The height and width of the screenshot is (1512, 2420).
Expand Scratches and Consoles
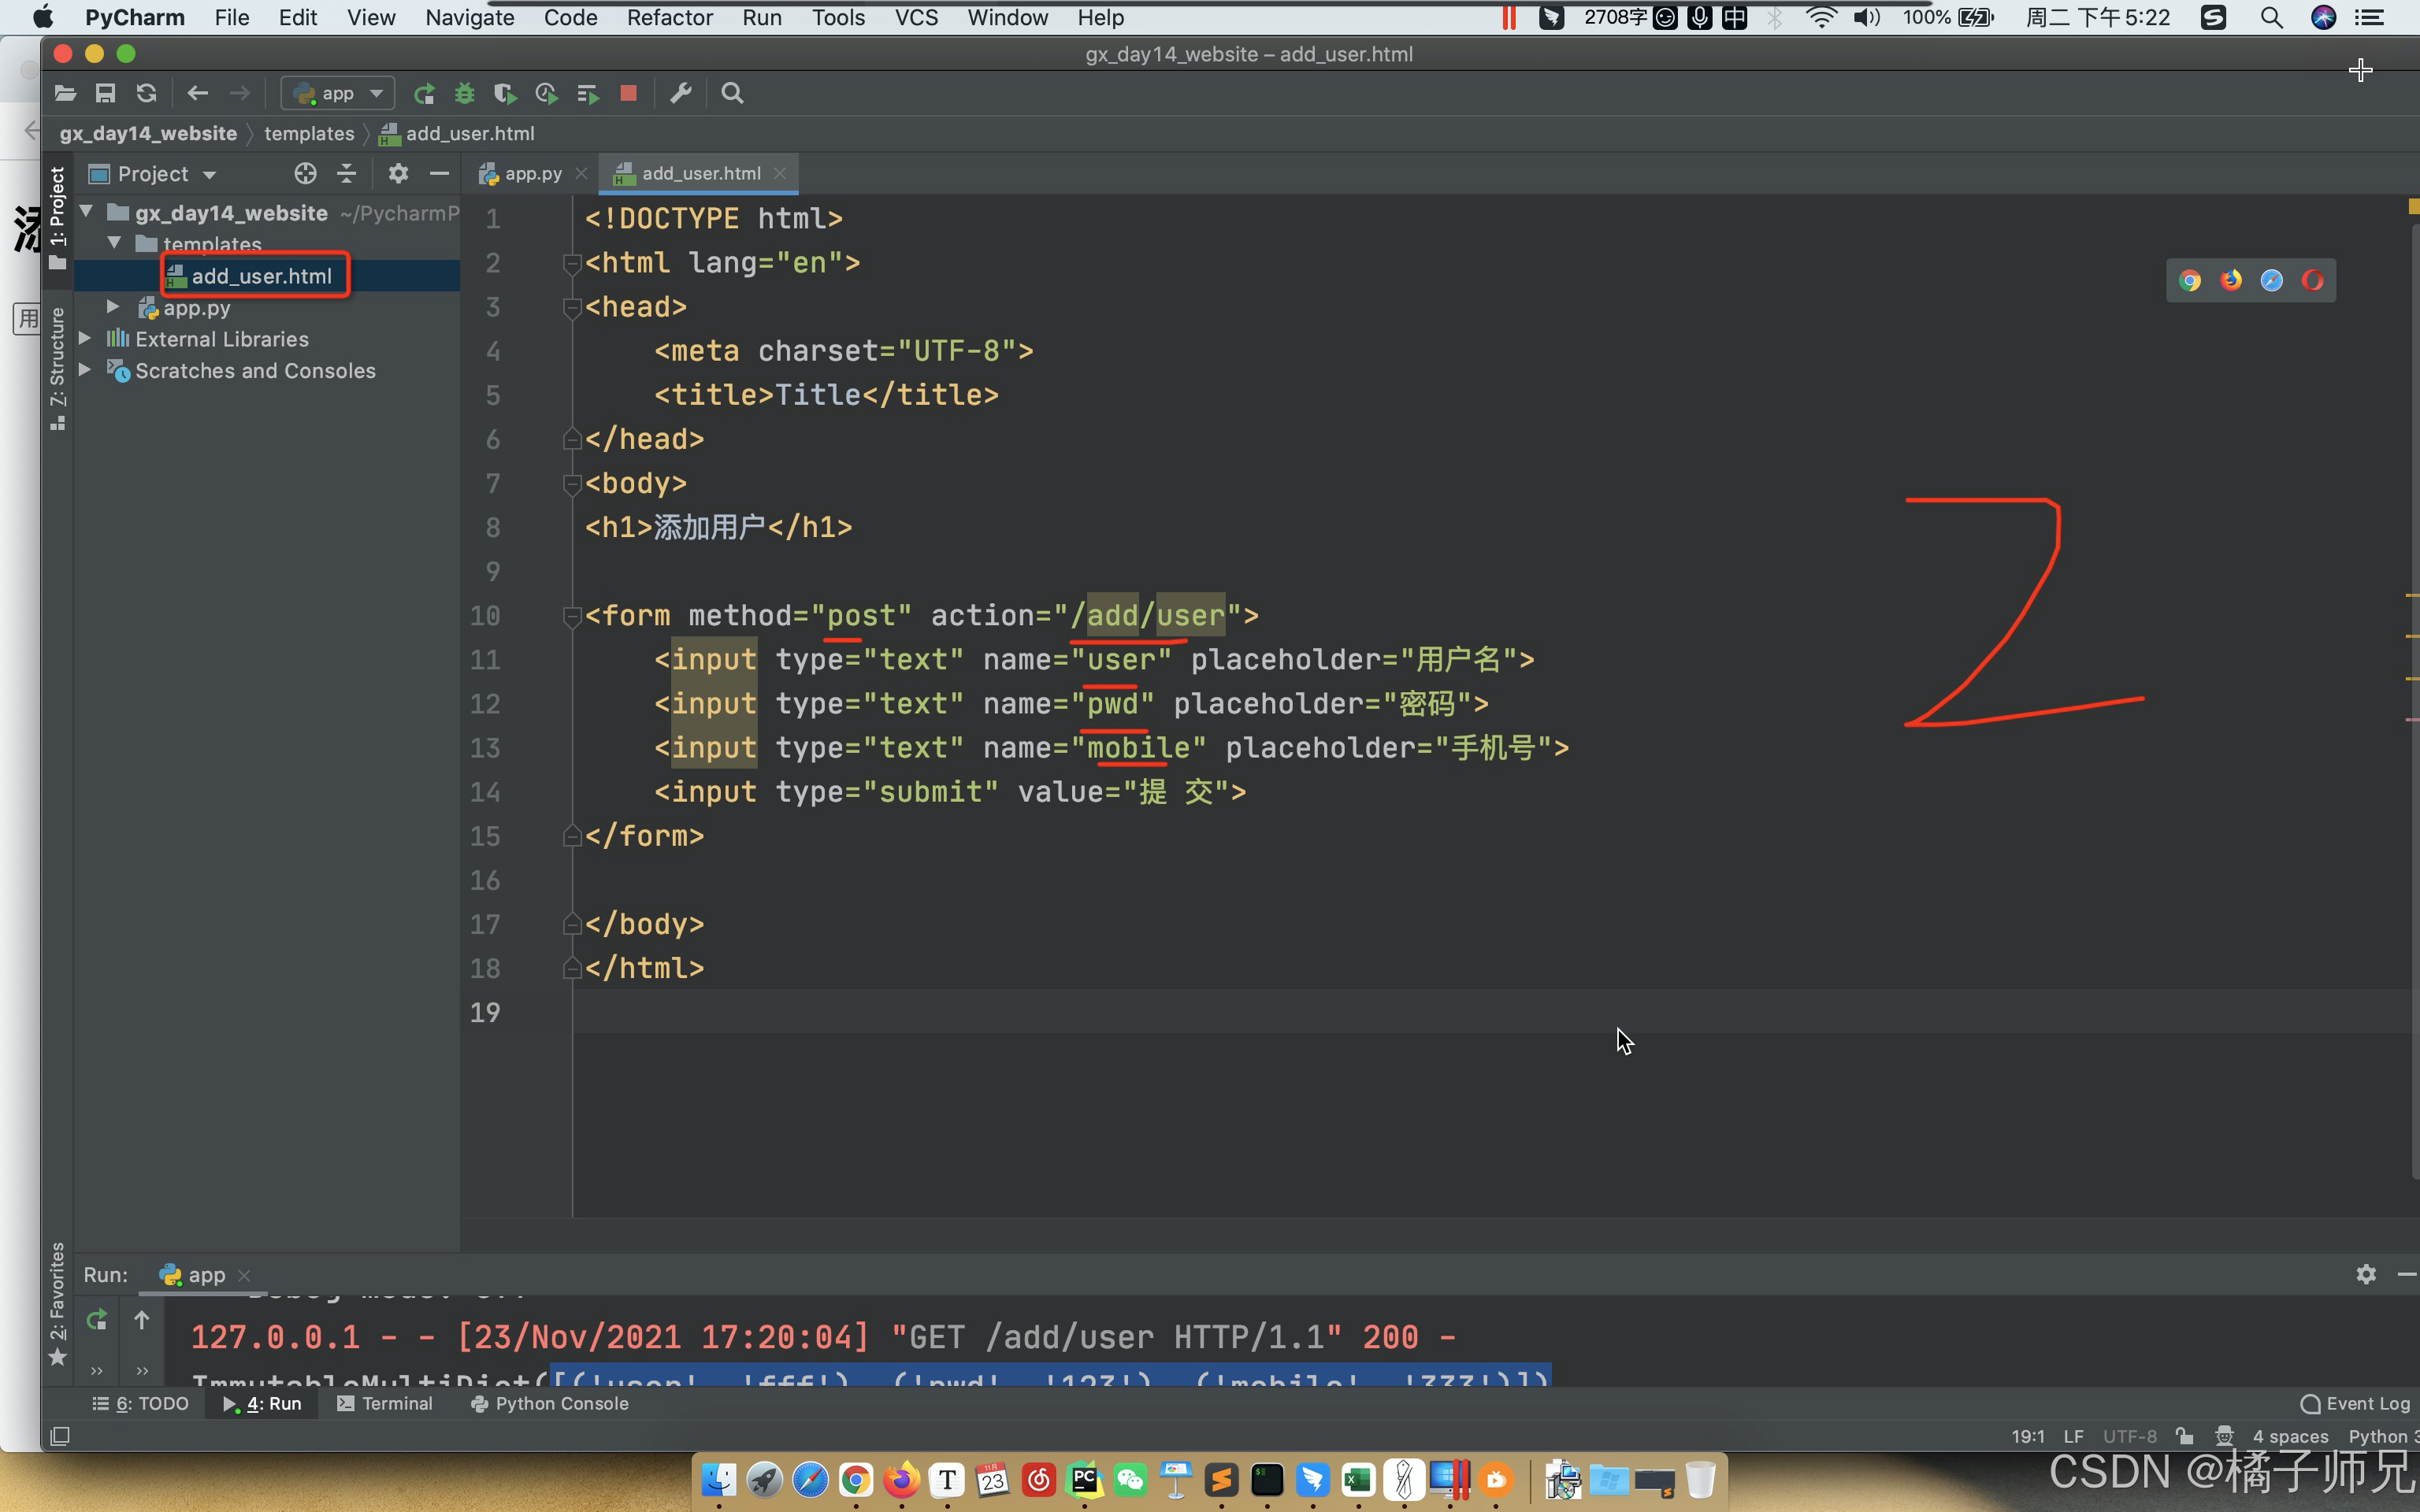[86, 370]
